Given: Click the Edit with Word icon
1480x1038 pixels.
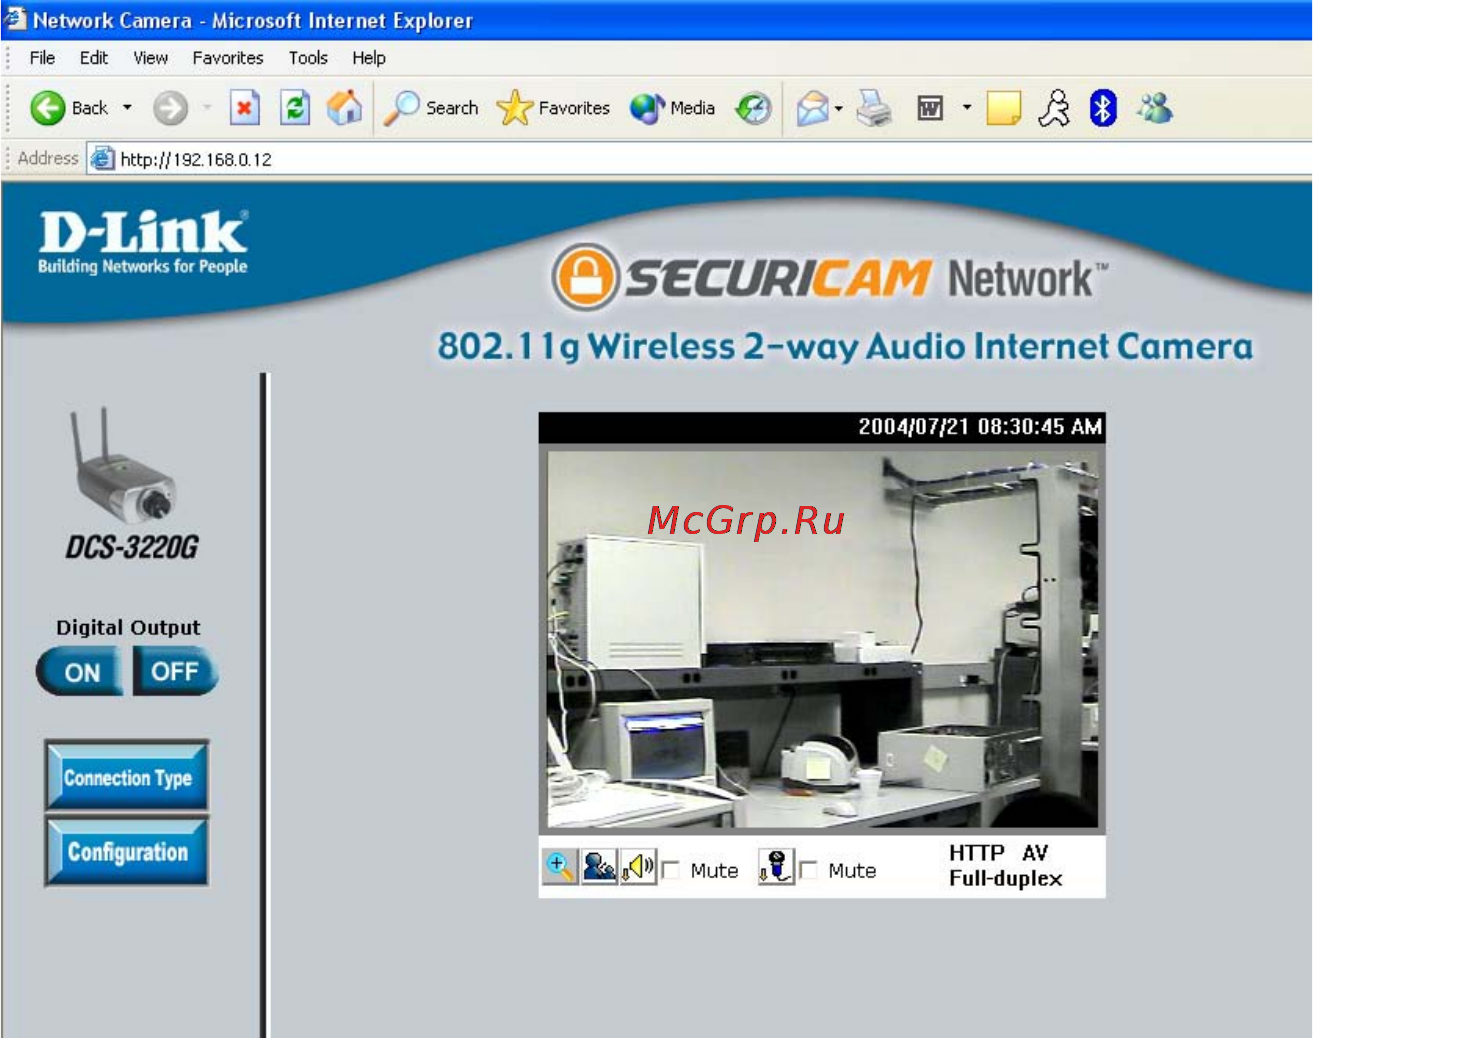Looking at the screenshot, I should coord(930,108).
